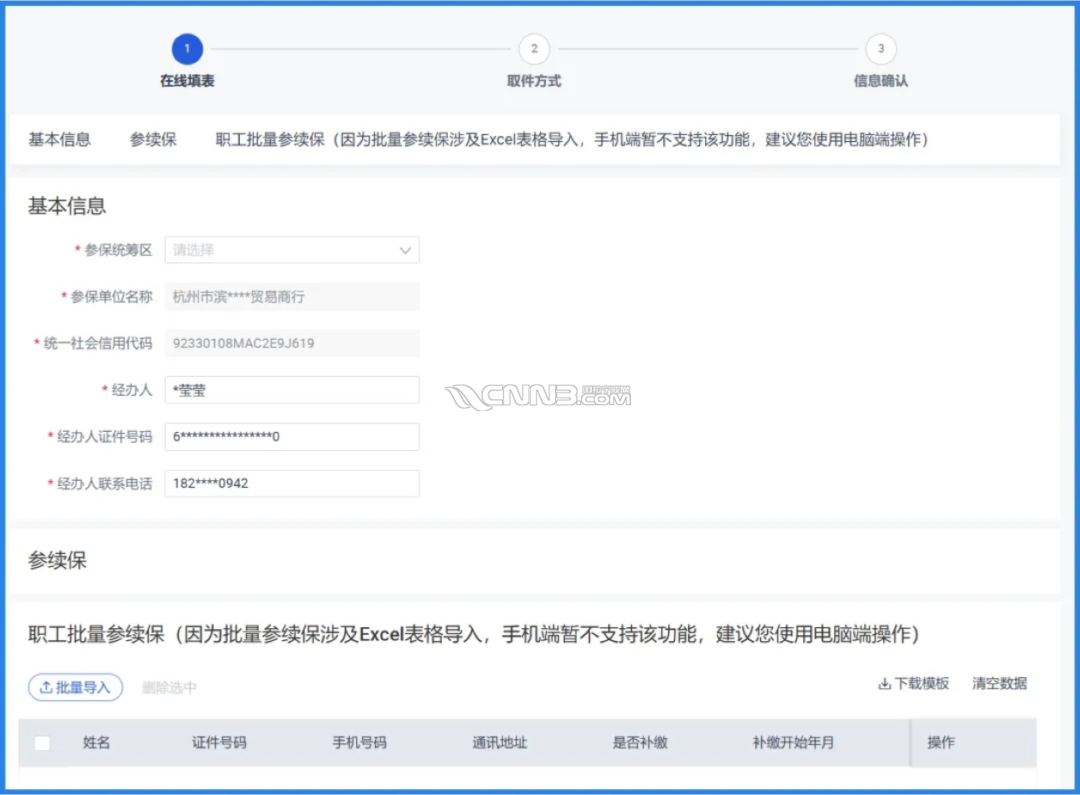Switch to the 基本信息 tab
The width and height of the screenshot is (1080, 795).
pyautogui.click(x=59, y=140)
